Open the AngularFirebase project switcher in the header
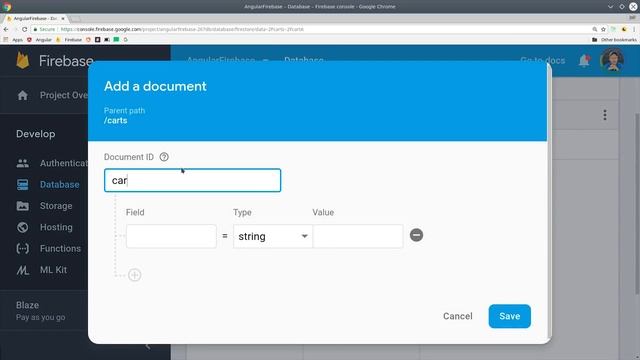 [x=227, y=60]
